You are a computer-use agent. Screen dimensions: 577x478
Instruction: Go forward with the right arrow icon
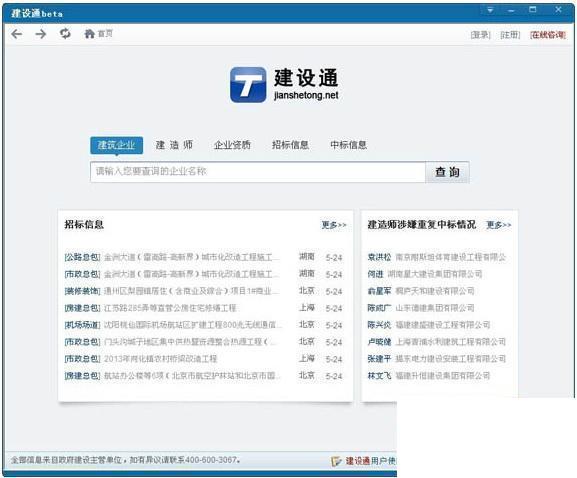pos(40,34)
